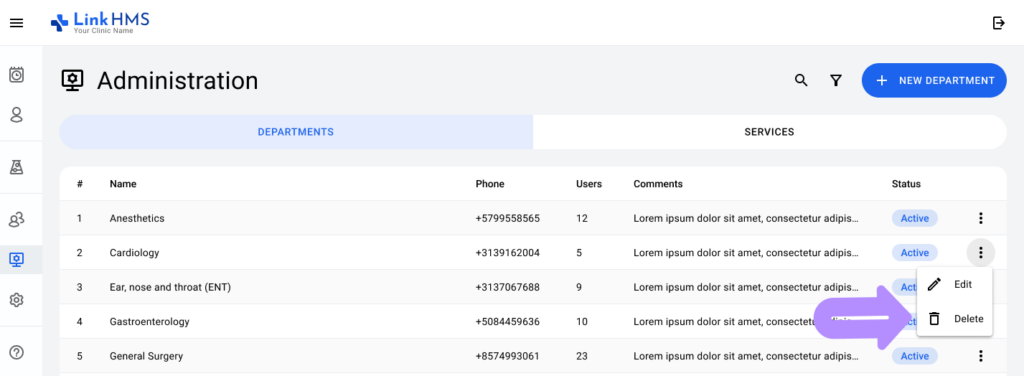
Task: Select the Cardiology department name
Action: [134, 253]
